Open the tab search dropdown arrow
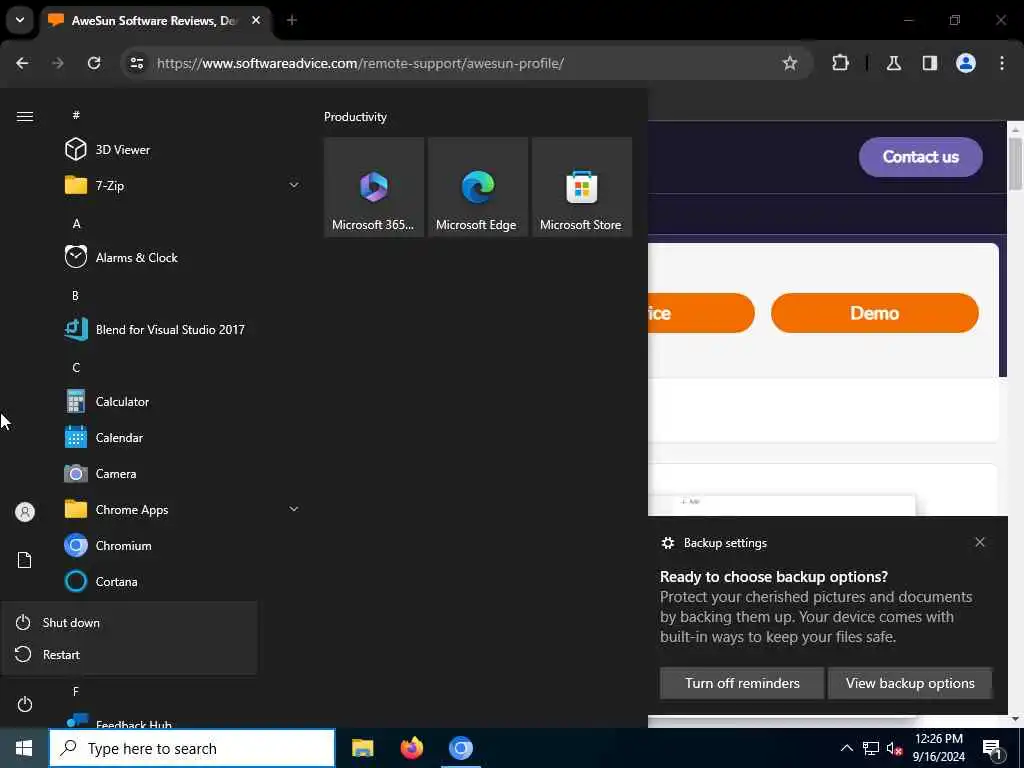This screenshot has height=768, width=1024. click(20, 20)
